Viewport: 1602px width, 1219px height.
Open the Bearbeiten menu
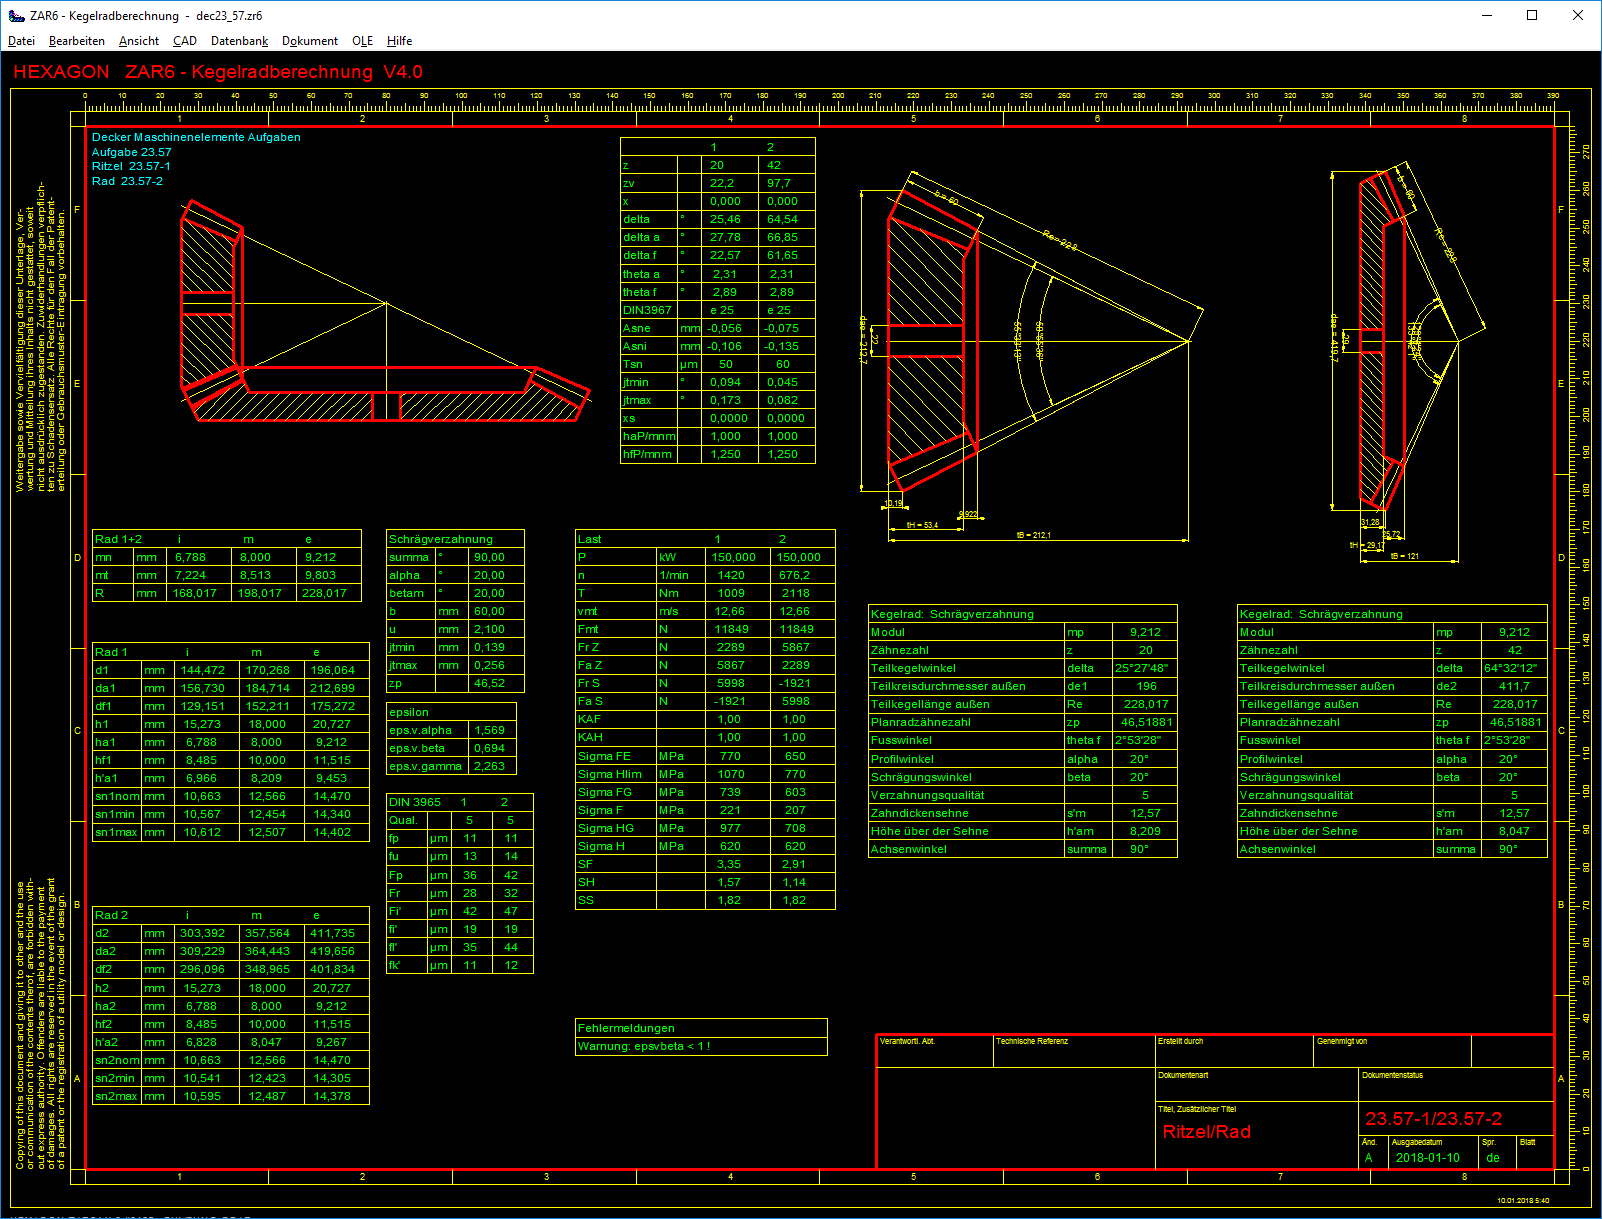coord(76,41)
